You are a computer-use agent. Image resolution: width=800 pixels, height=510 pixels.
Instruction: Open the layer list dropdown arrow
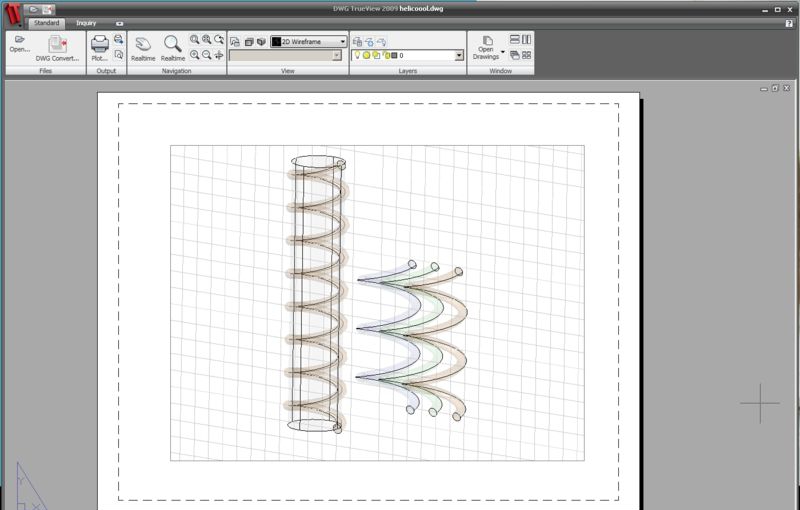(459, 56)
